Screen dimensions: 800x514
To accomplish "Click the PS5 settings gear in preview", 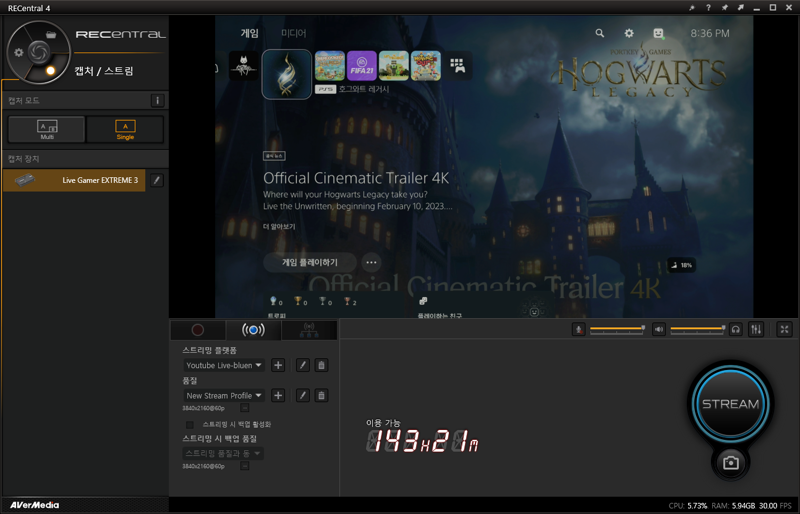I will click(x=629, y=33).
